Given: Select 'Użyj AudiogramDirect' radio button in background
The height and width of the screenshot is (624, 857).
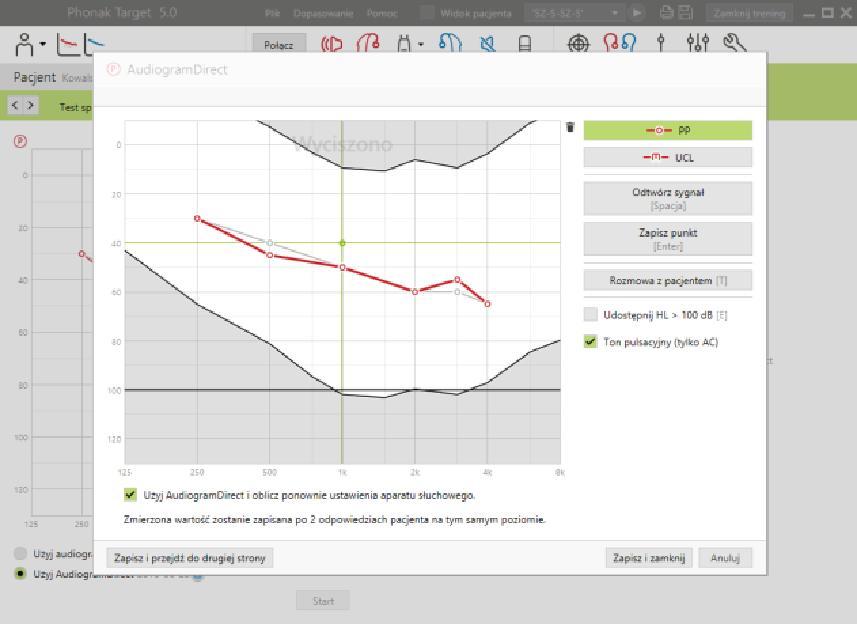Looking at the screenshot, I should tap(20, 573).
